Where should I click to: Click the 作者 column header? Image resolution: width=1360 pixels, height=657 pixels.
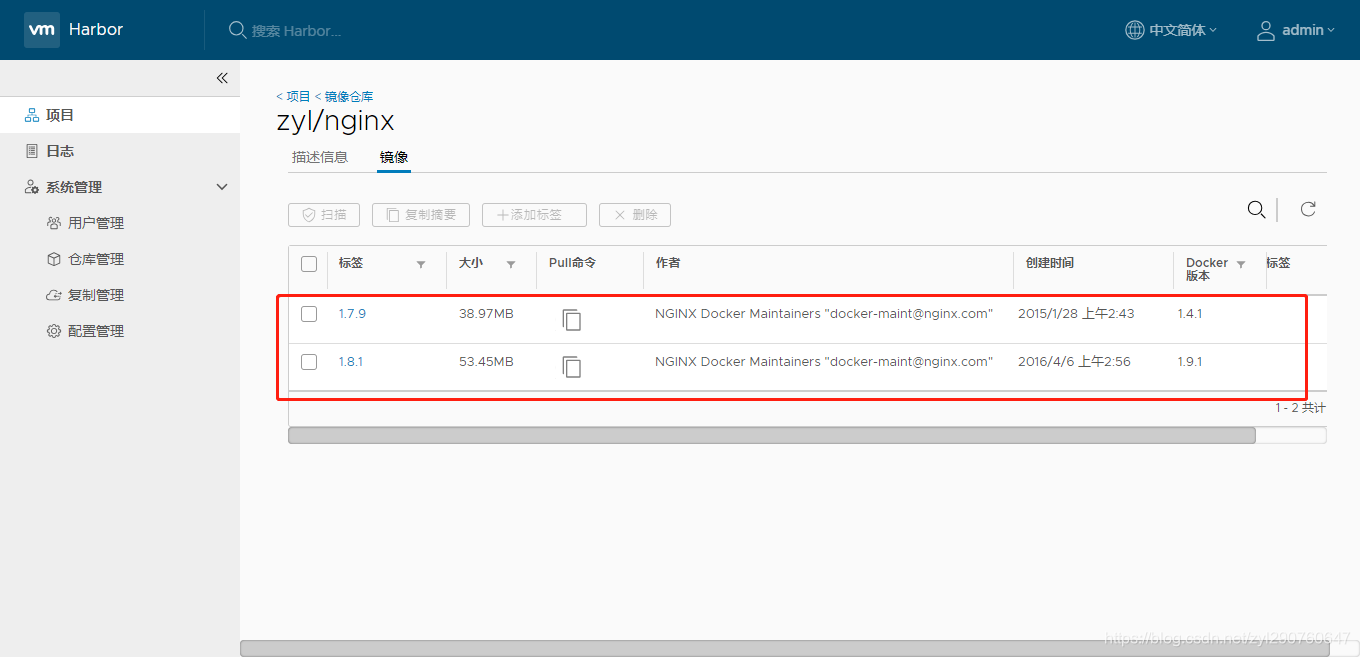click(668, 262)
